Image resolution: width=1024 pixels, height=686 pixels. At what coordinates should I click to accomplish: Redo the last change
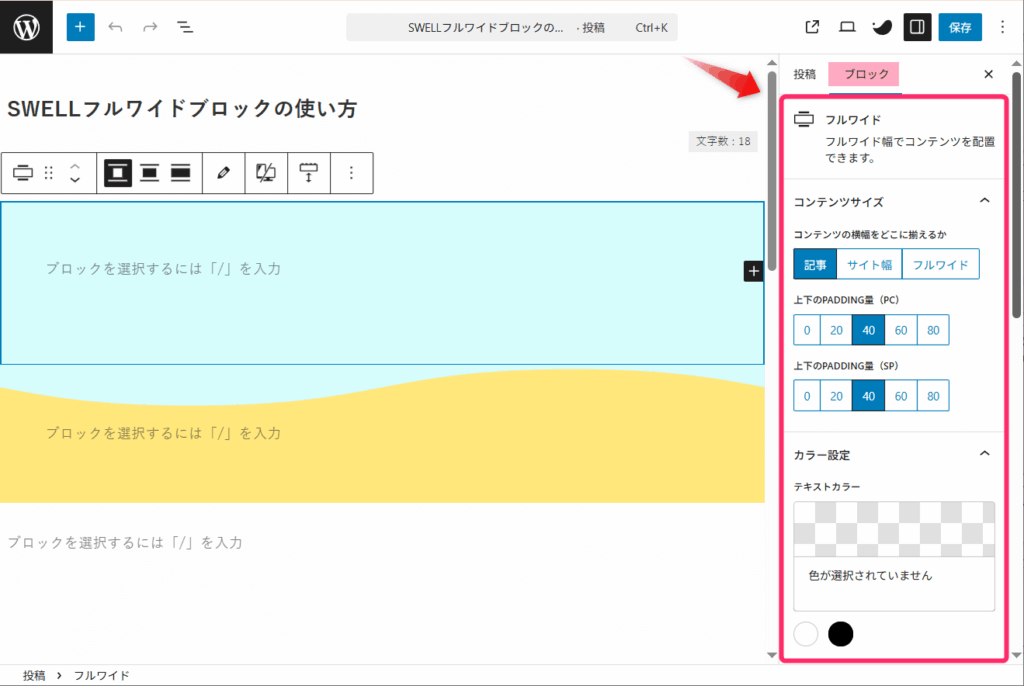[150, 27]
